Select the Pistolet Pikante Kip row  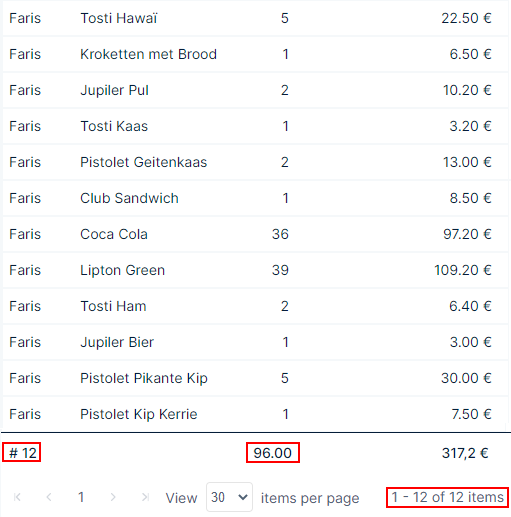pos(255,378)
